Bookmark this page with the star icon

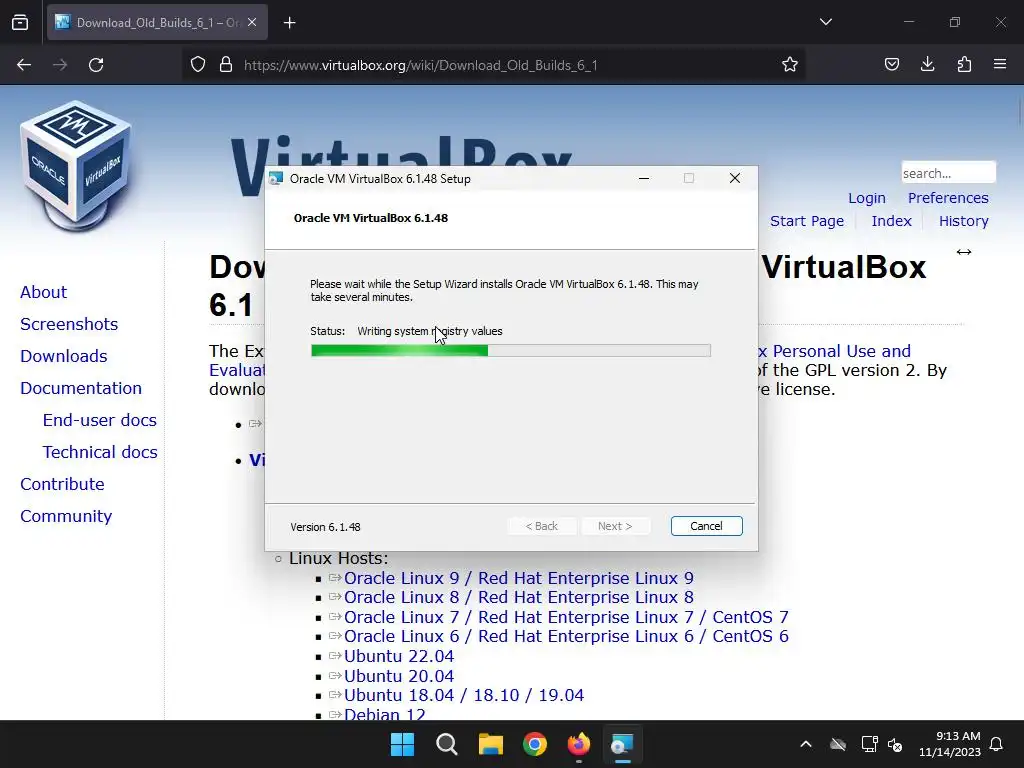click(790, 65)
